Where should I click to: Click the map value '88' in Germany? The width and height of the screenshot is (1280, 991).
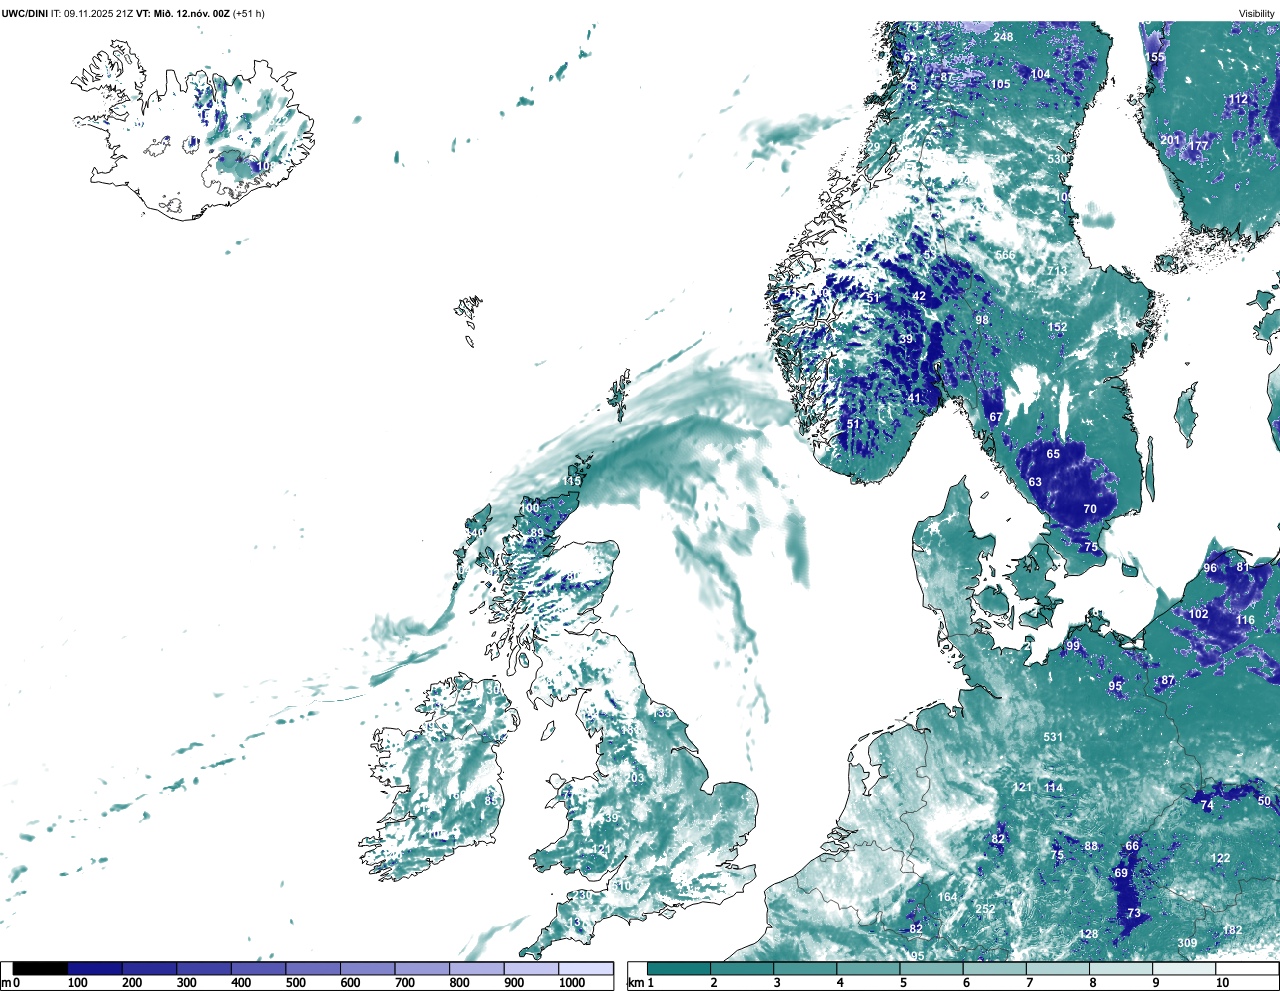[x=1091, y=846]
